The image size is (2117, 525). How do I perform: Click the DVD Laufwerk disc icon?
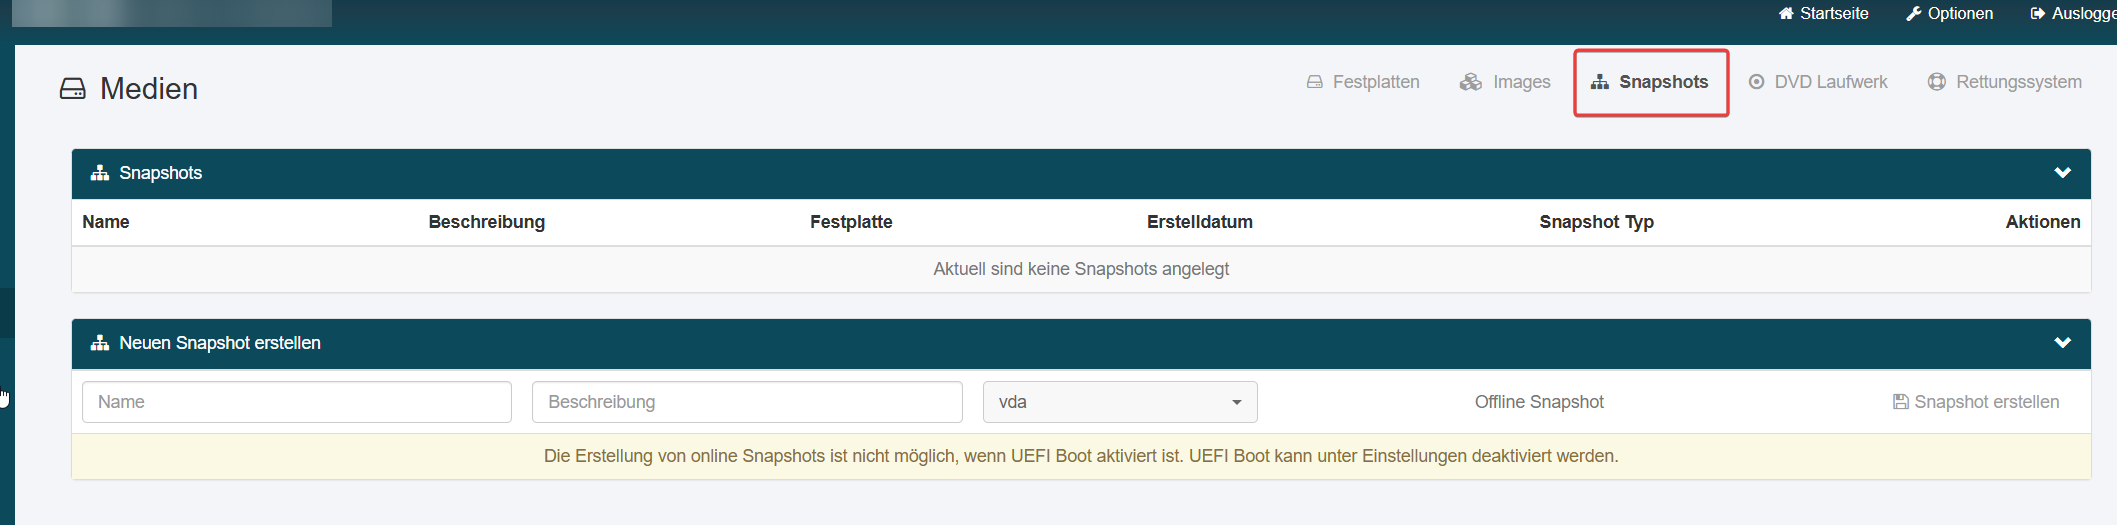[1756, 82]
